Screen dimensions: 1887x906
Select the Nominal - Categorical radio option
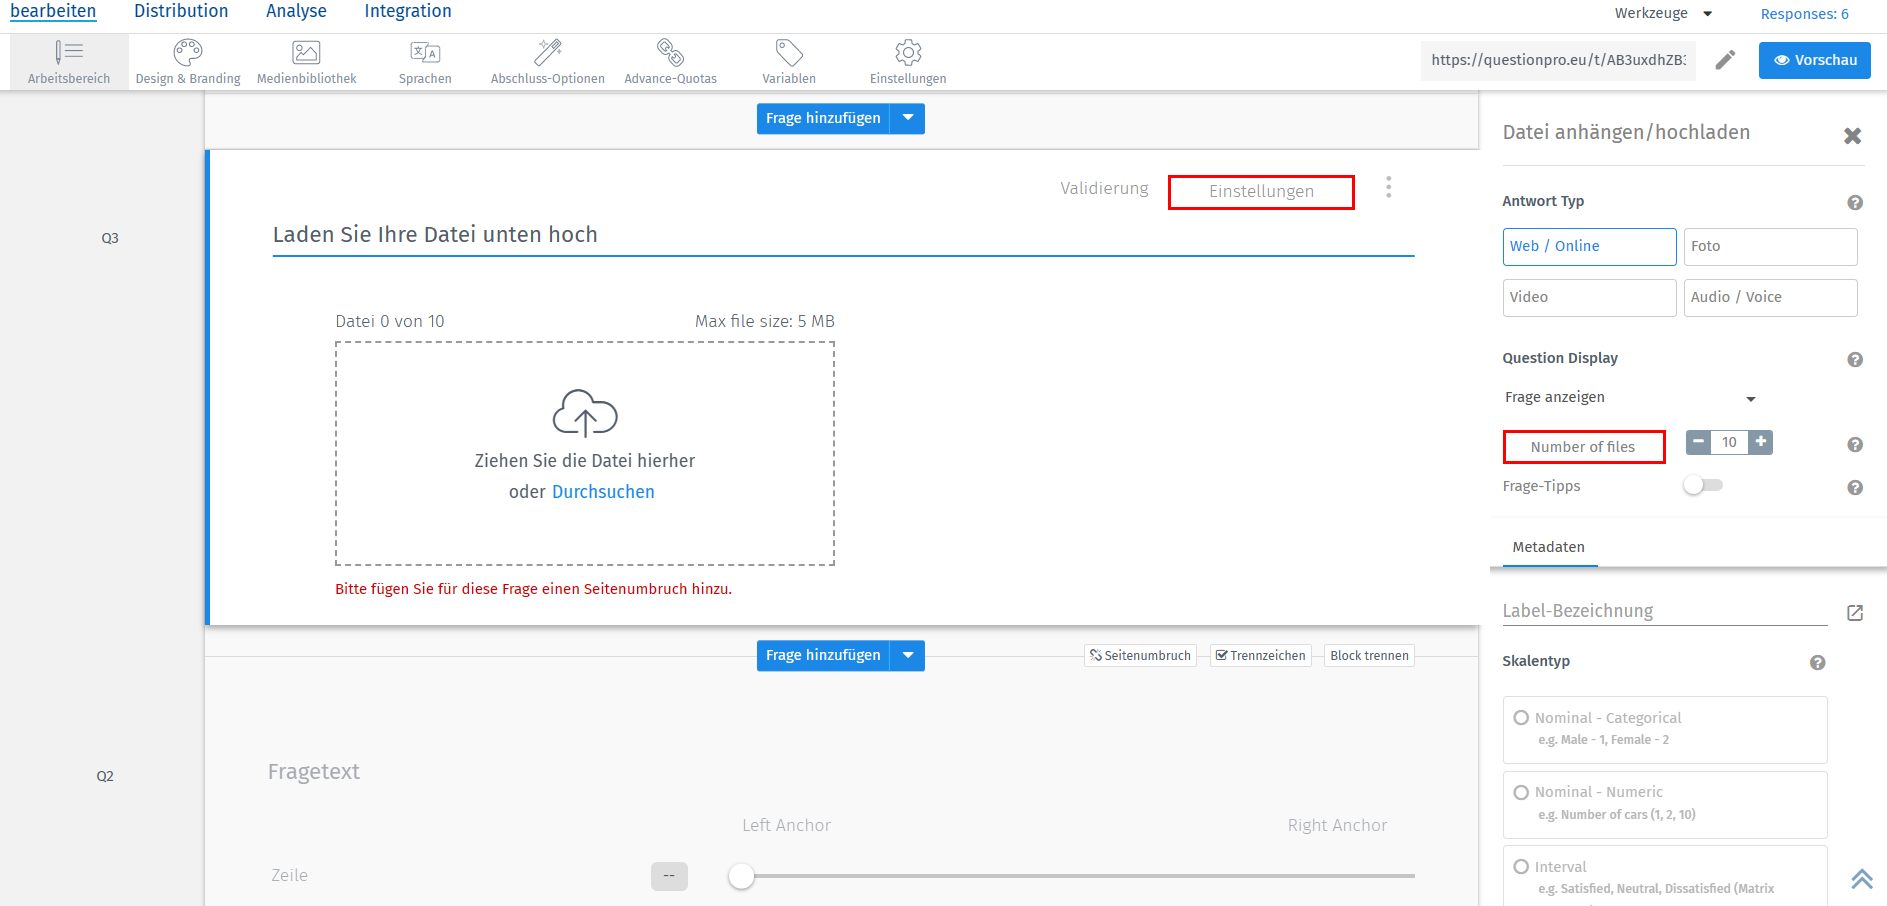tap(1521, 718)
